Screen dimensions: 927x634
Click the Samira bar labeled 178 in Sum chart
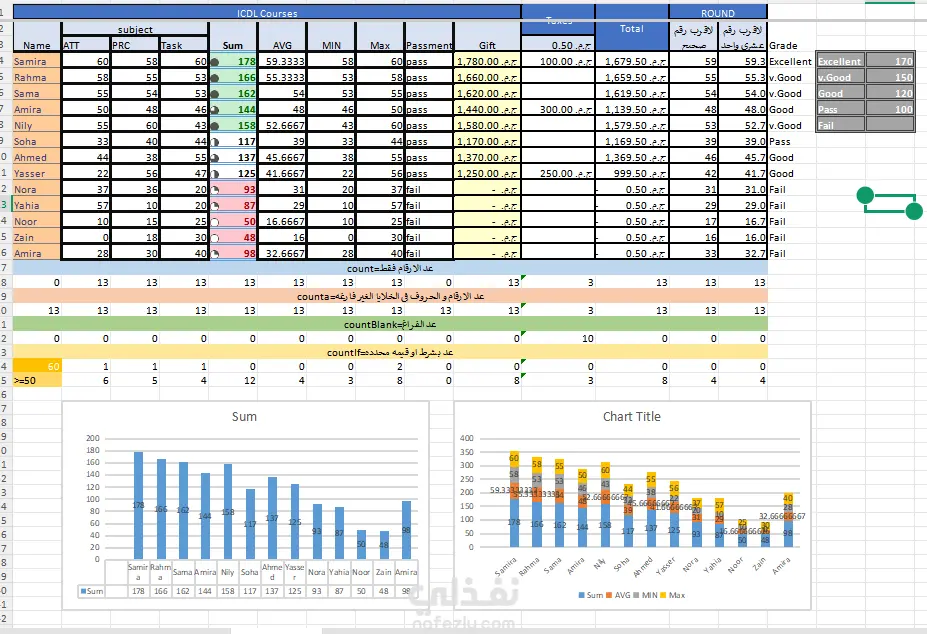138,506
